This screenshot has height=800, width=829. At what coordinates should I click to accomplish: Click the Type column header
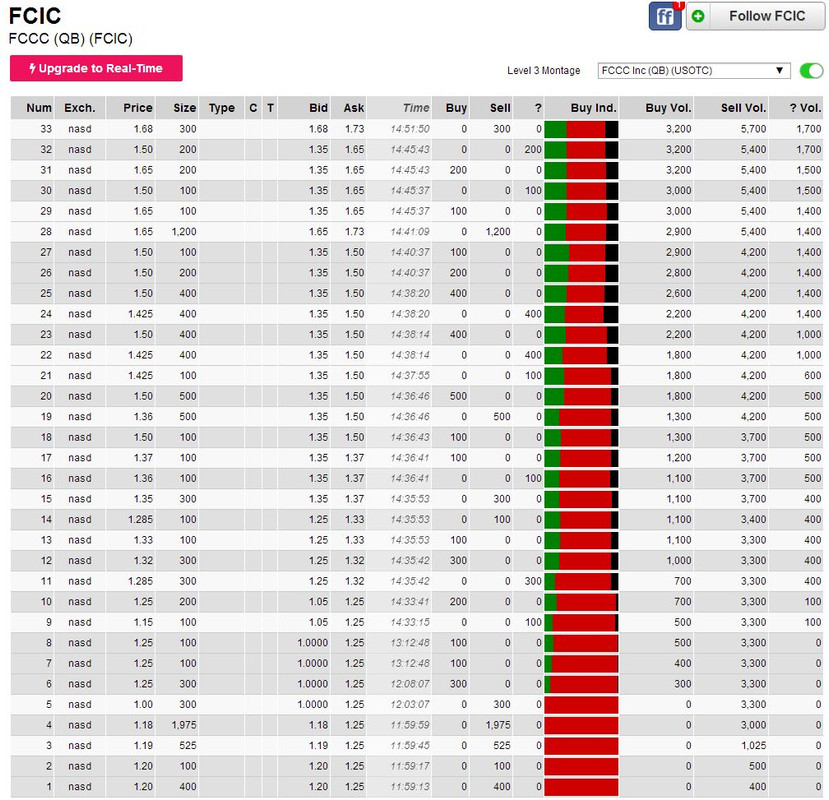(222, 108)
